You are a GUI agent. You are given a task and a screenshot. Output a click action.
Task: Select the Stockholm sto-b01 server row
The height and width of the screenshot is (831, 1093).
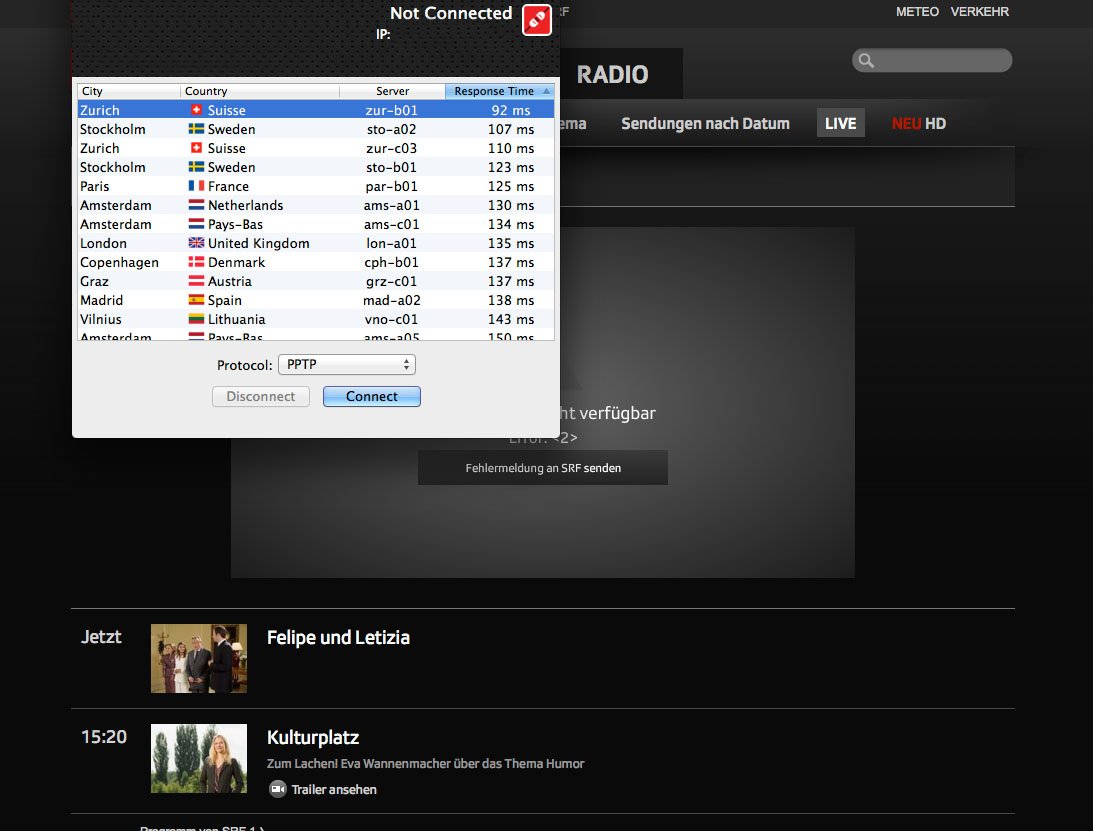pyautogui.click(x=316, y=167)
